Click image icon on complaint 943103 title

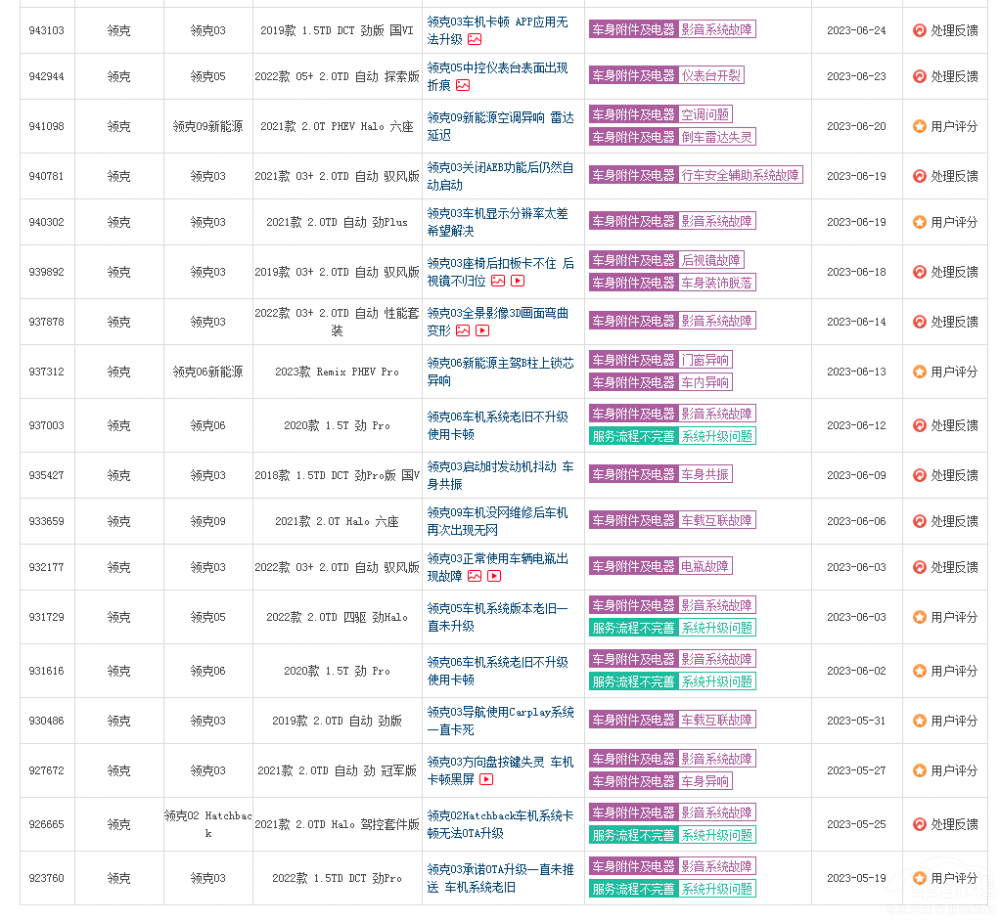474,39
